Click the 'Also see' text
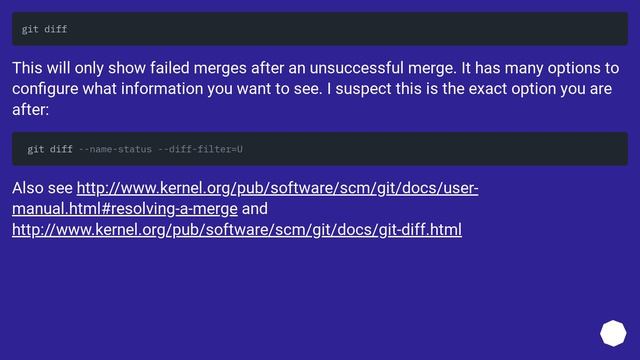This screenshot has width=640, height=360. (42, 188)
